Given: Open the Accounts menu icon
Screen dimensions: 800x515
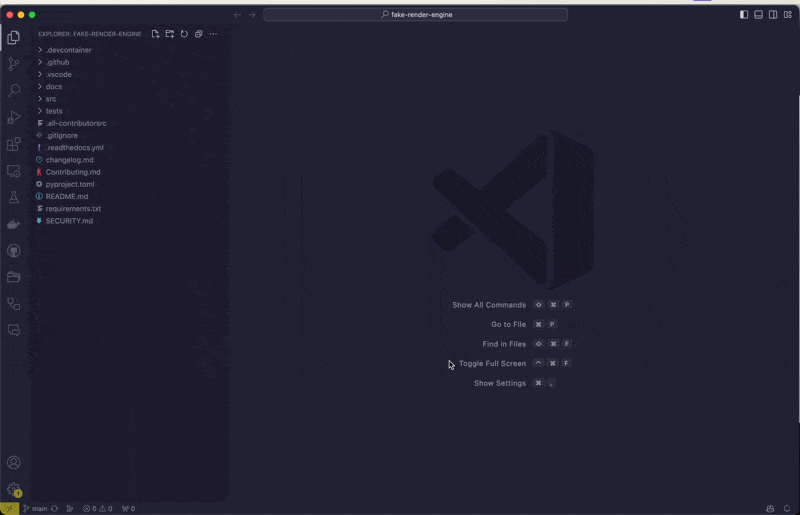Looking at the screenshot, I should (14, 462).
